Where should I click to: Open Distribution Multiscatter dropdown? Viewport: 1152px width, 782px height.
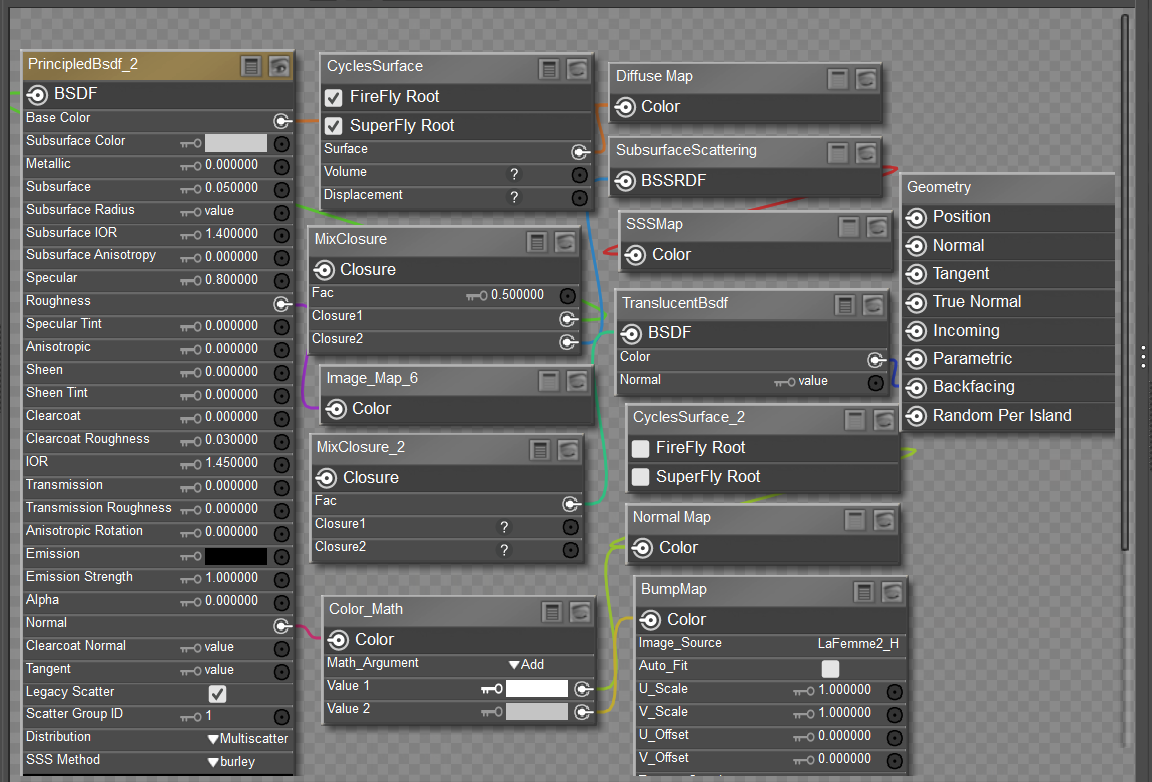pos(248,739)
